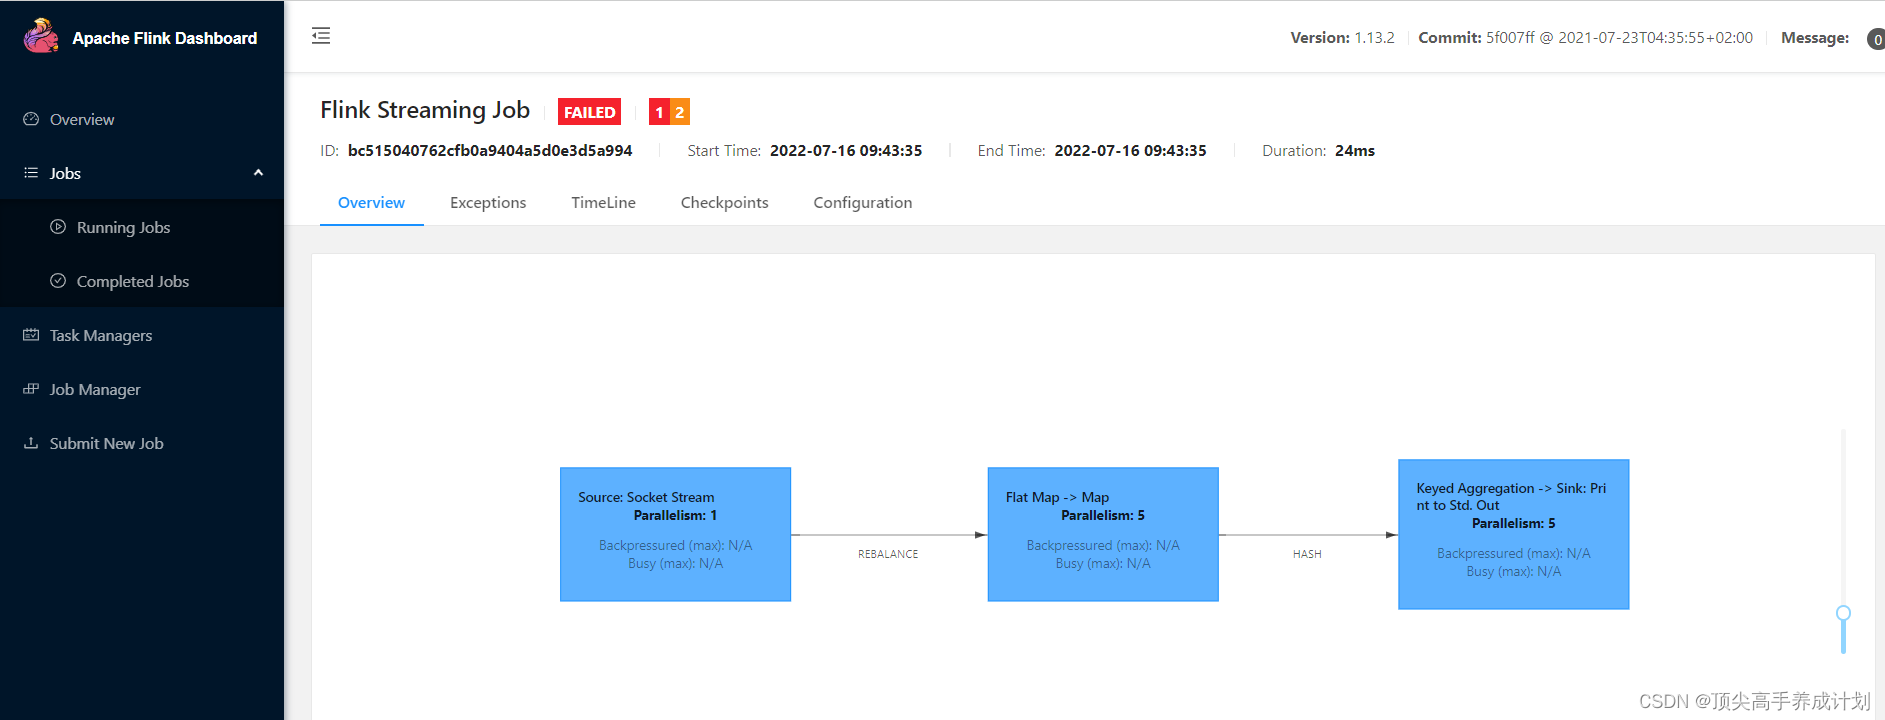
Task: Collapse the sidebar using the fold menu icon
Action: coord(321,36)
